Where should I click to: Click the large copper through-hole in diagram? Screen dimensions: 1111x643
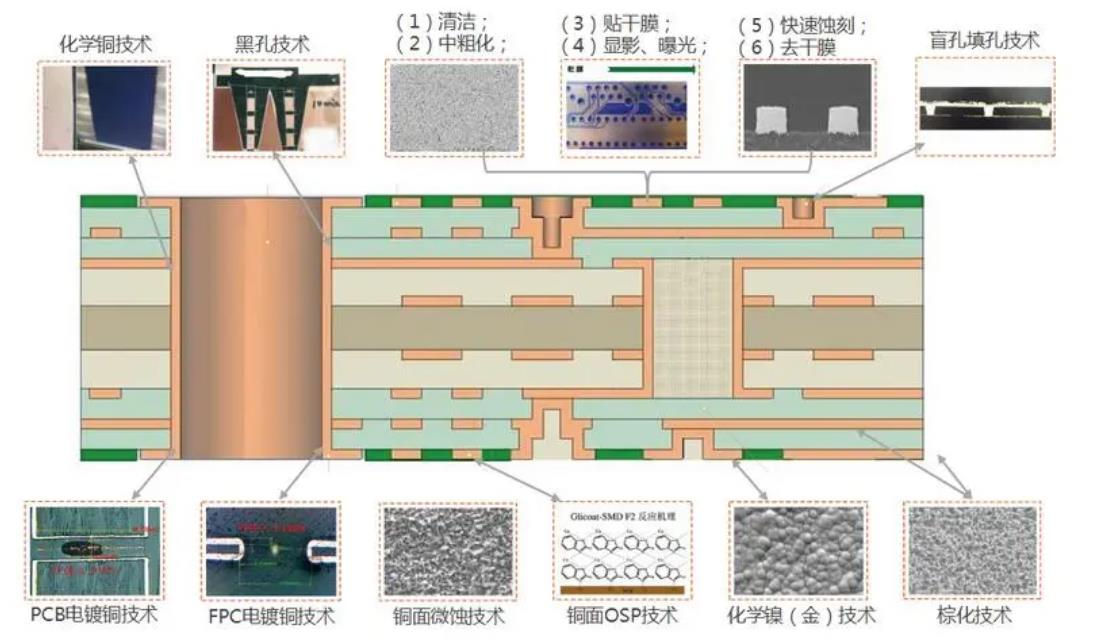click(x=251, y=326)
